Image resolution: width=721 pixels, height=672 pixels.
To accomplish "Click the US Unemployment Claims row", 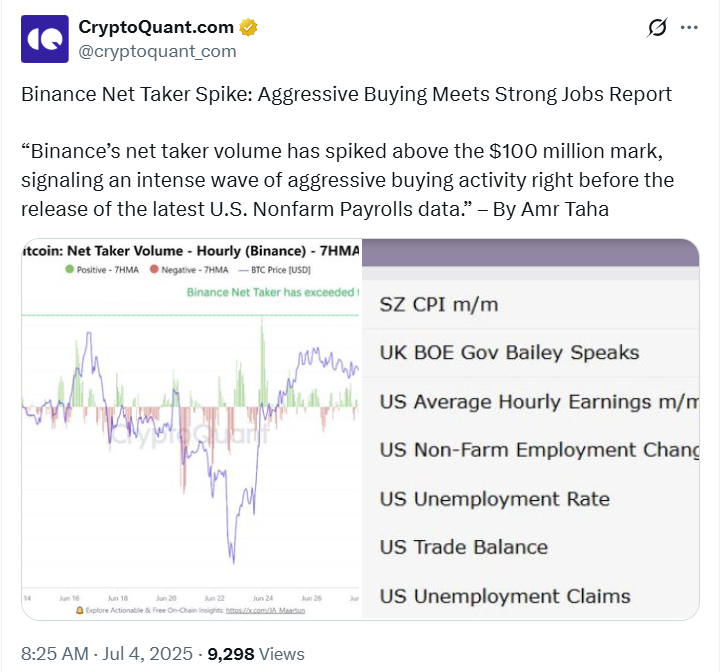I will click(x=505, y=596).
